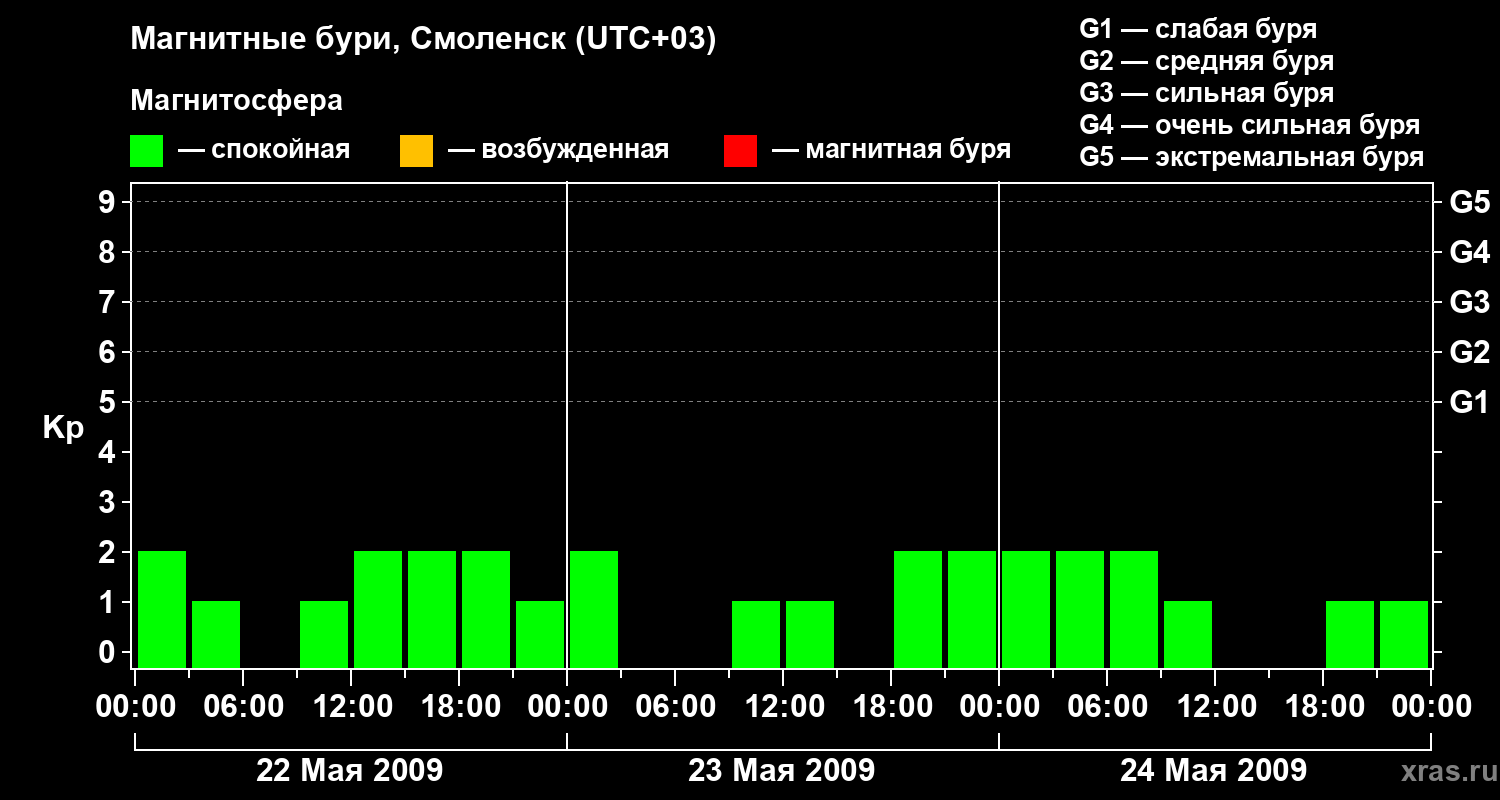This screenshot has width=1500, height=800.
Task: Click the orange 'возбужденная' legend swatch
Action: [416, 151]
